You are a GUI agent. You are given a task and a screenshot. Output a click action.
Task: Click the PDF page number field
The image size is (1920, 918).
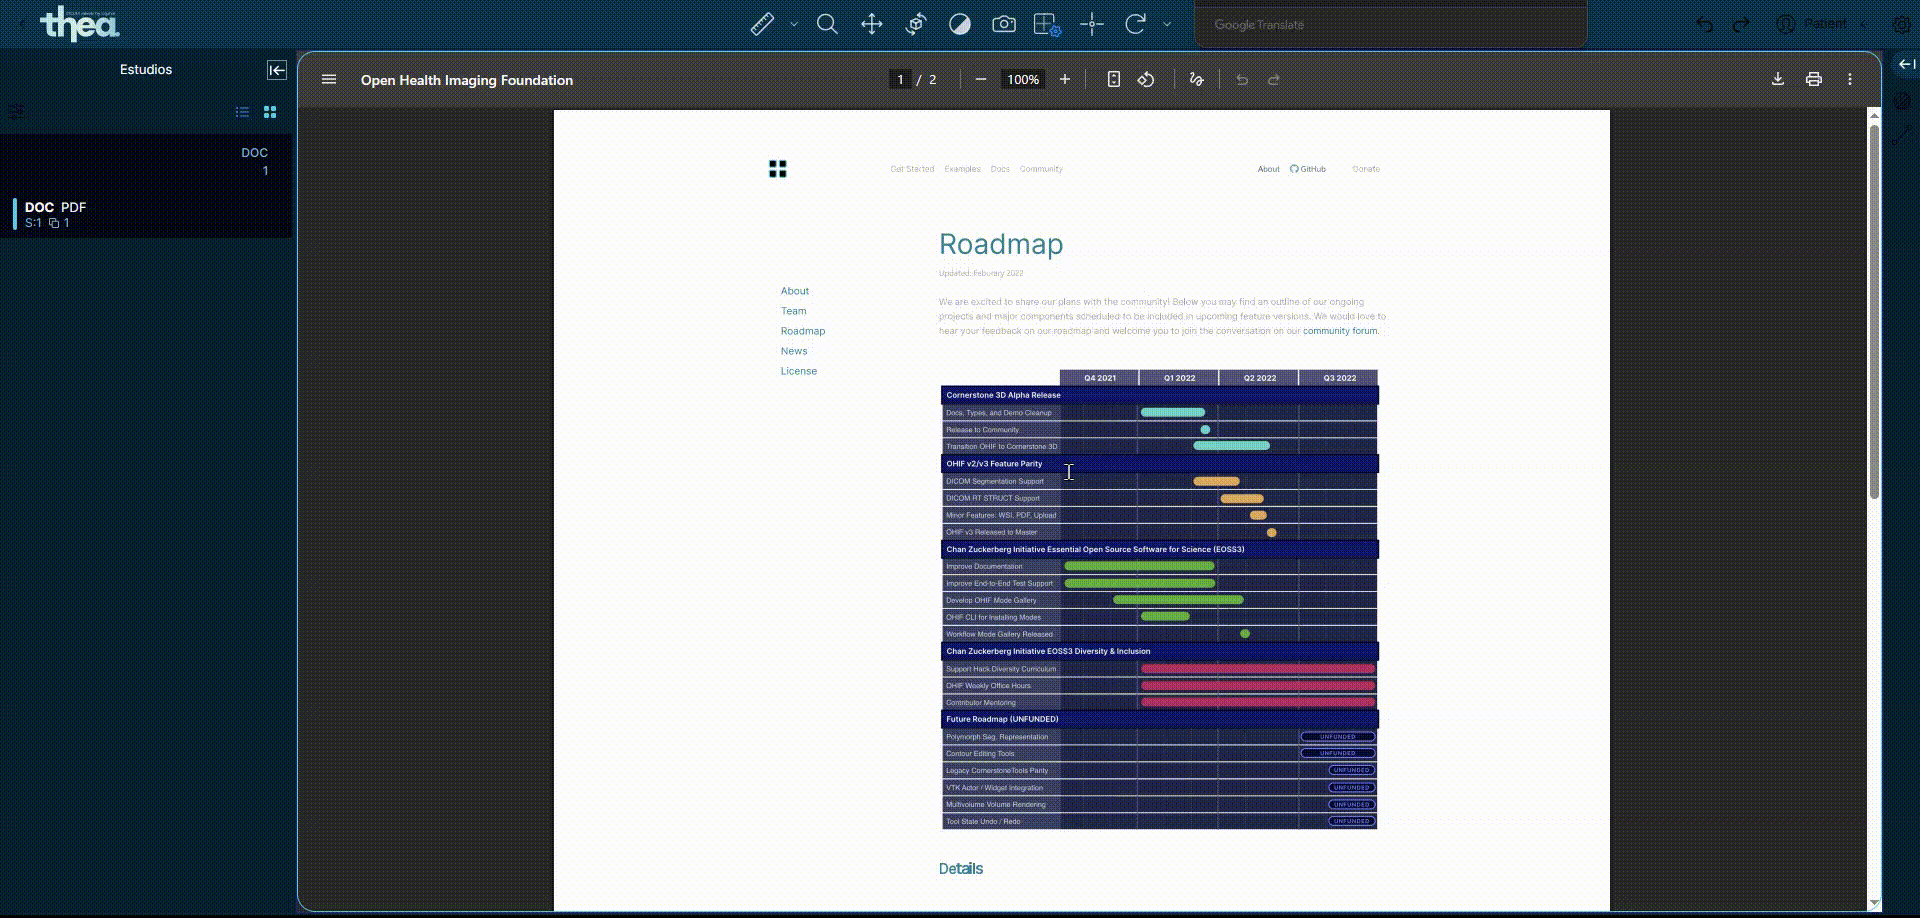point(900,80)
